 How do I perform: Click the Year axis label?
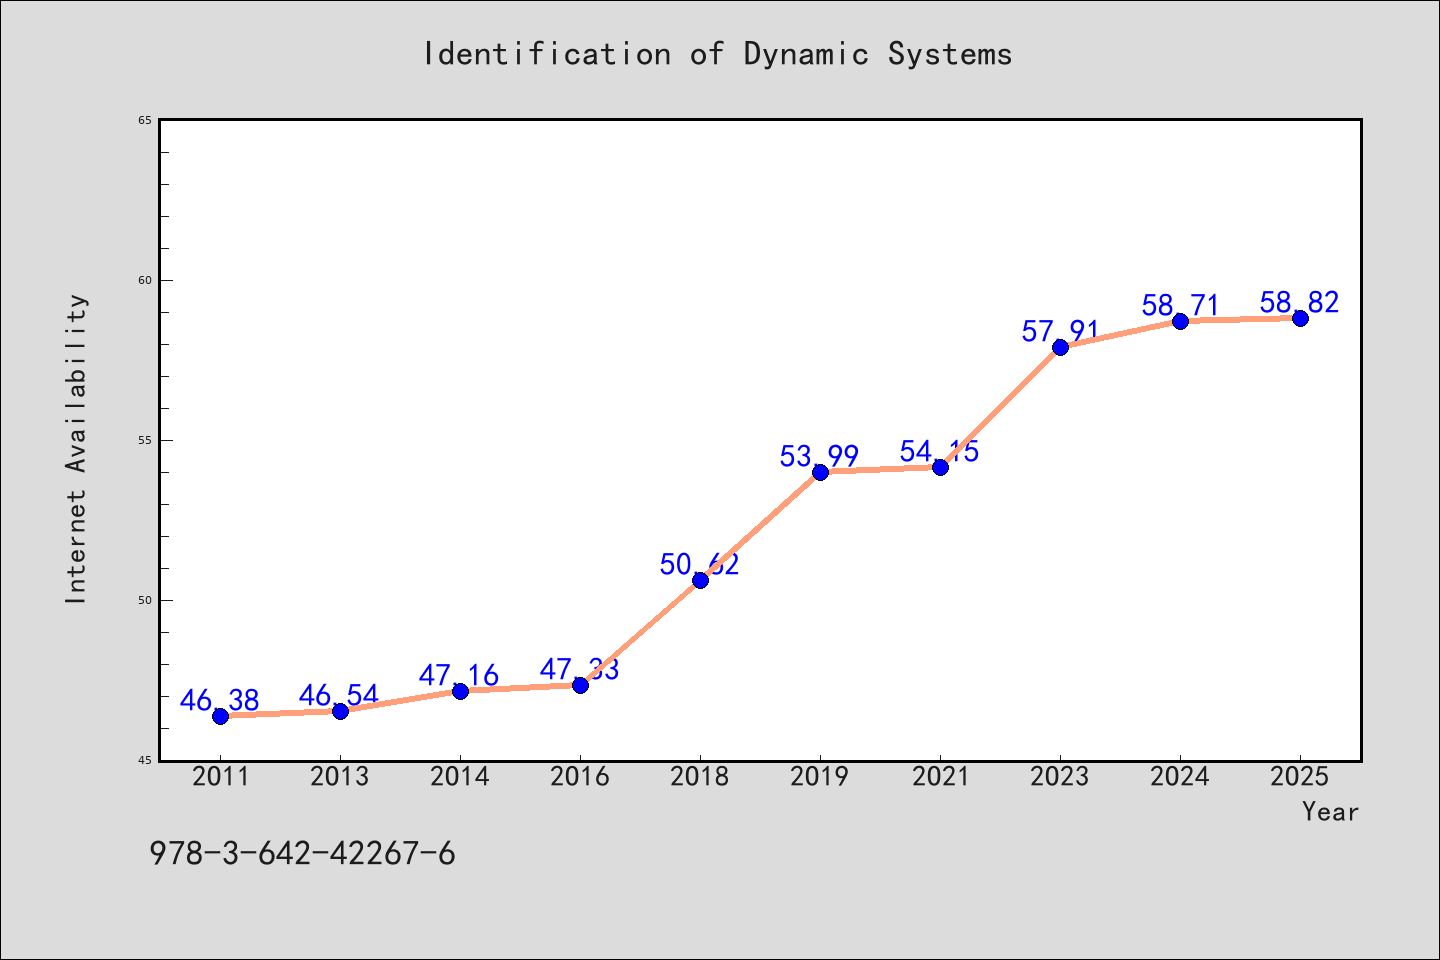point(1330,812)
